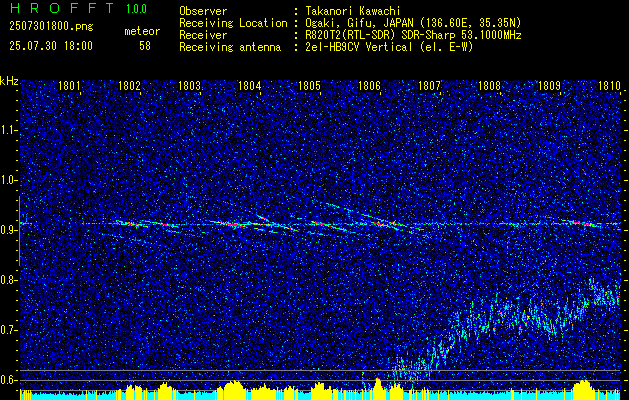Click the Observer label
The width and height of the screenshot is (629, 400).
point(203,11)
